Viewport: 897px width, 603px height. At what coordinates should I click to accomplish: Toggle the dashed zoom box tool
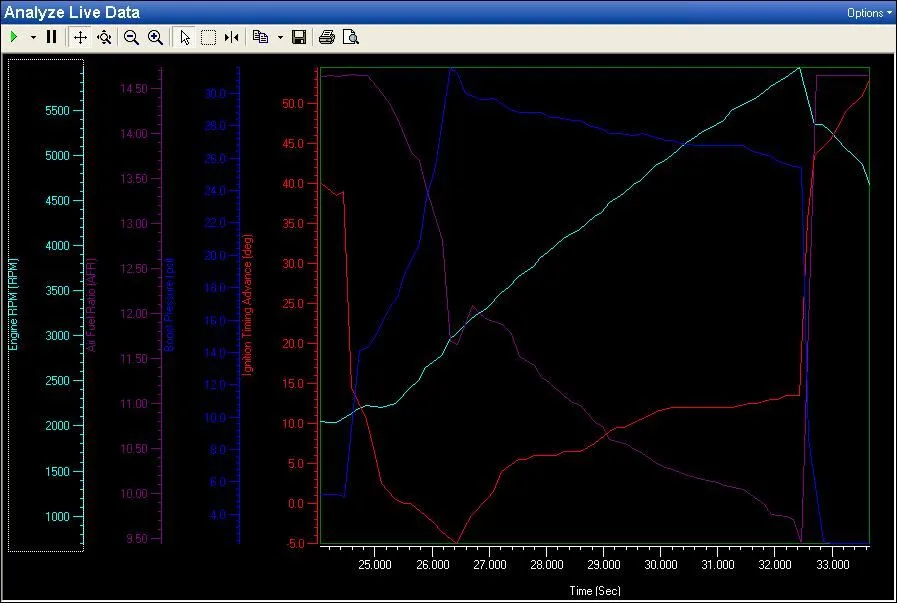pyautogui.click(x=208, y=37)
